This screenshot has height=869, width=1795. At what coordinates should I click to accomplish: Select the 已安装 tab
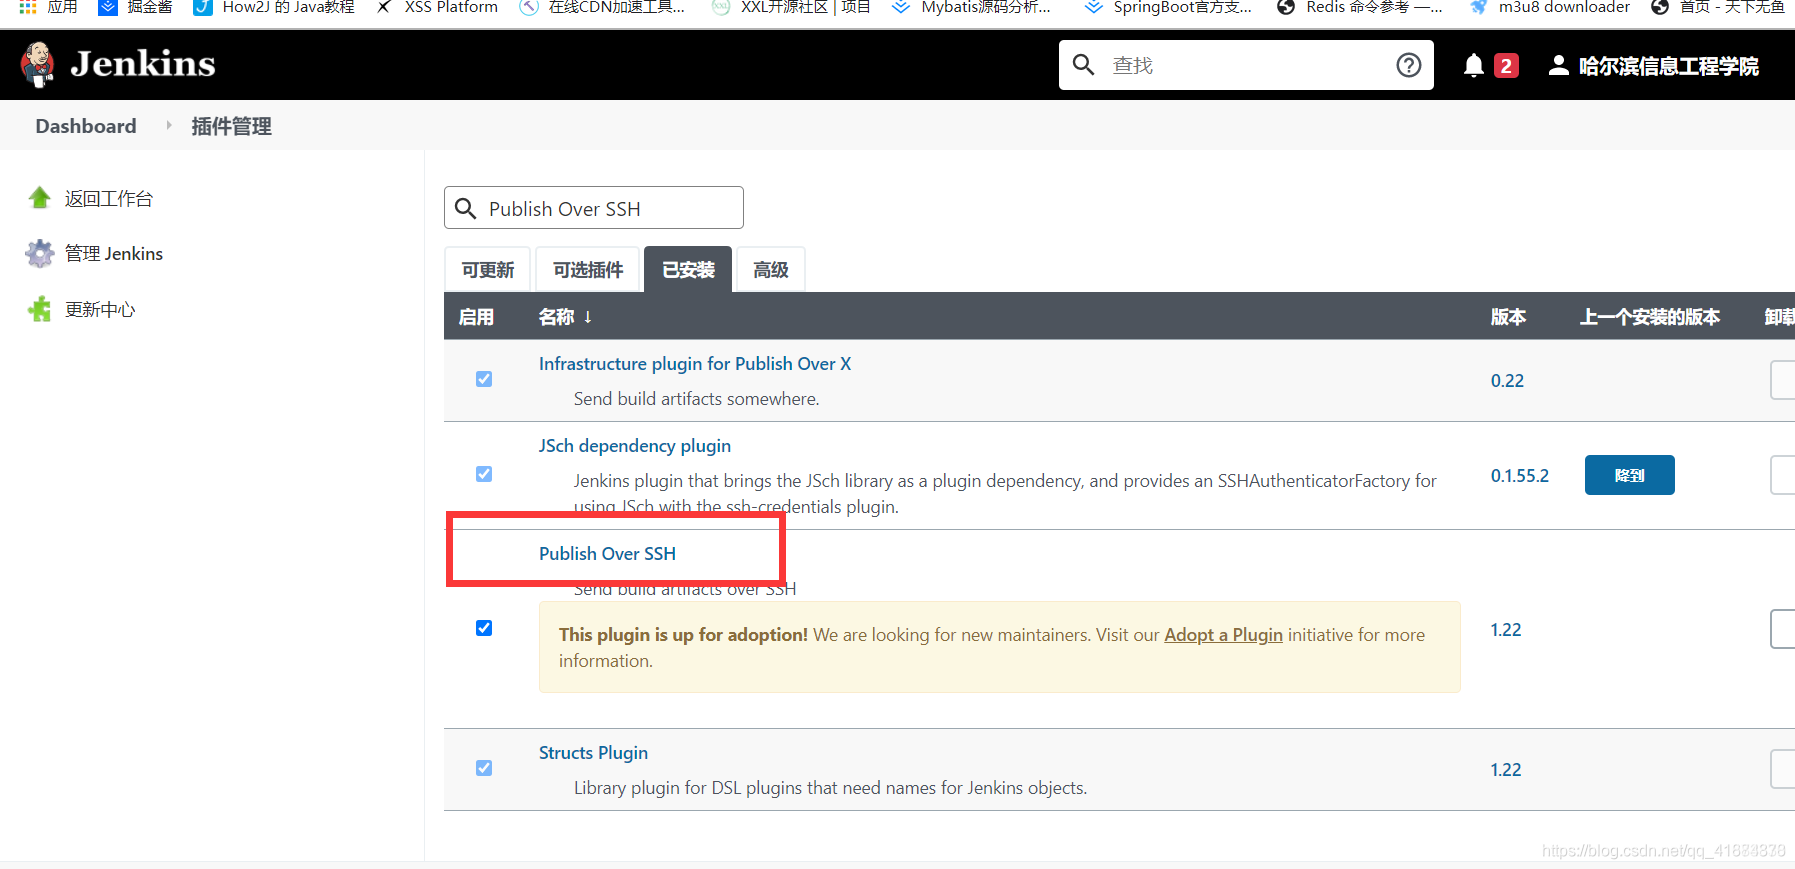coord(688,270)
